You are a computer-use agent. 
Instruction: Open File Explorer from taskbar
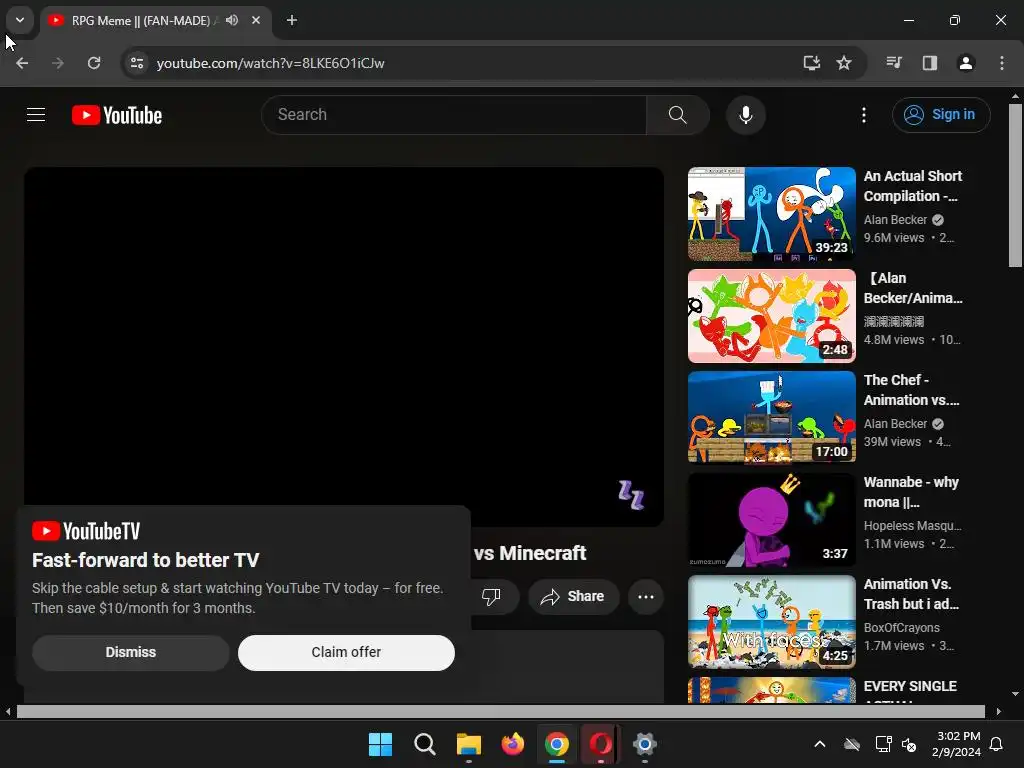pyautogui.click(x=469, y=744)
